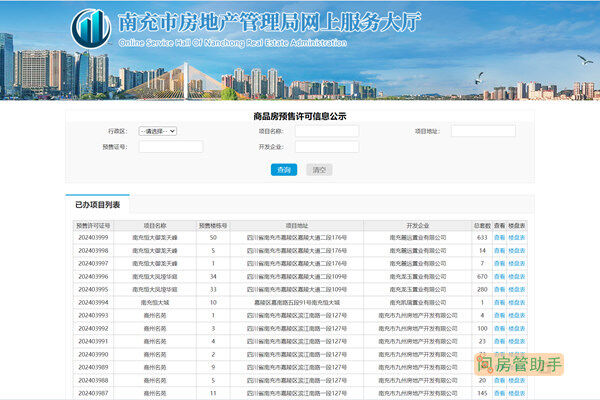Open 楼盘表 link for permit 202403994
Image resolution: width=600 pixels, height=400 pixels.
[517, 302]
